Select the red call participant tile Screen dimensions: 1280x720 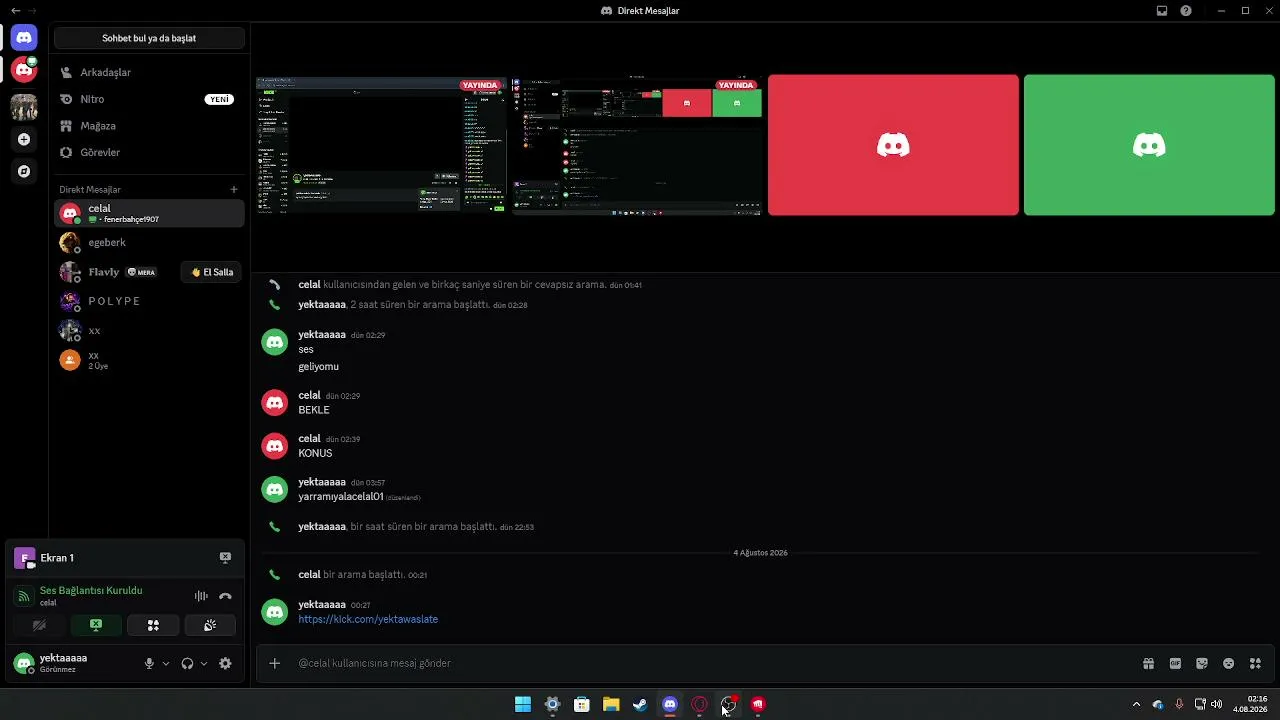point(893,145)
